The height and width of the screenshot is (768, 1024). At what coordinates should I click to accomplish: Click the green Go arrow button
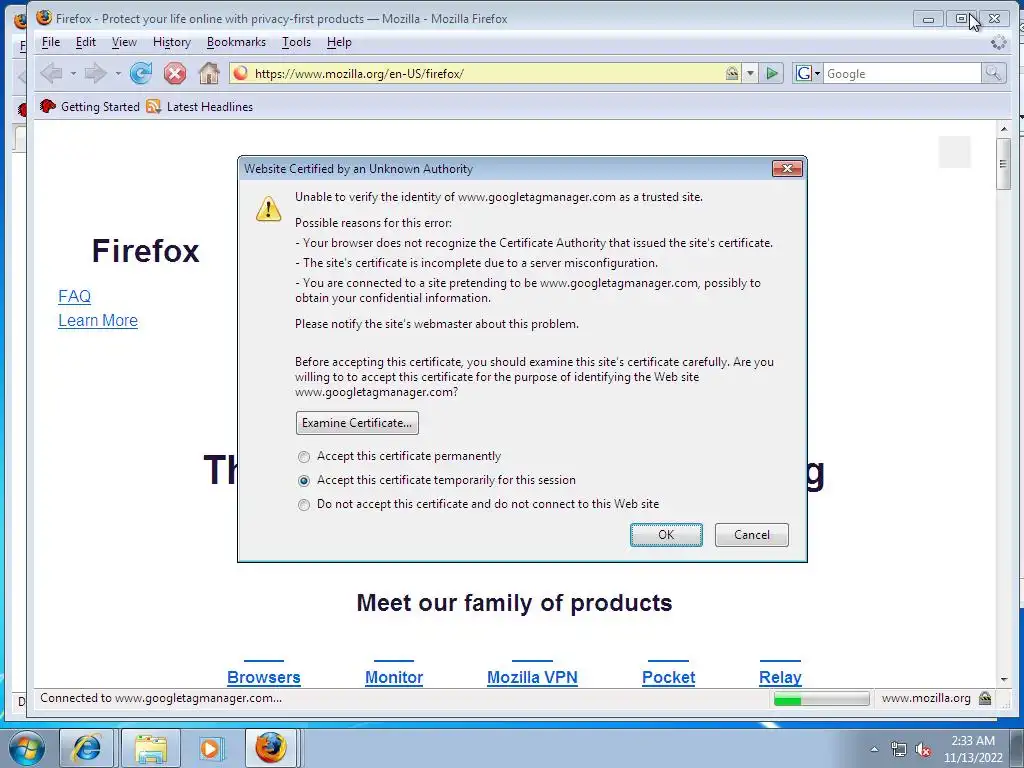click(771, 73)
